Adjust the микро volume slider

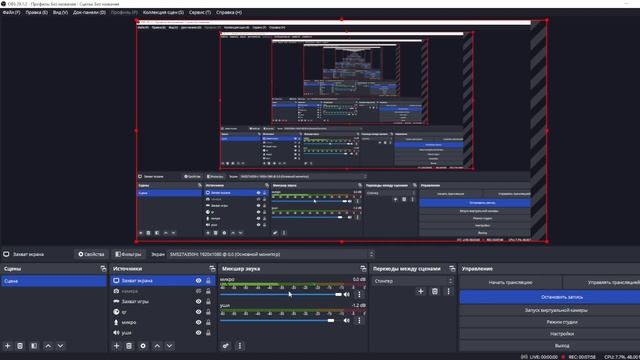tap(281, 294)
